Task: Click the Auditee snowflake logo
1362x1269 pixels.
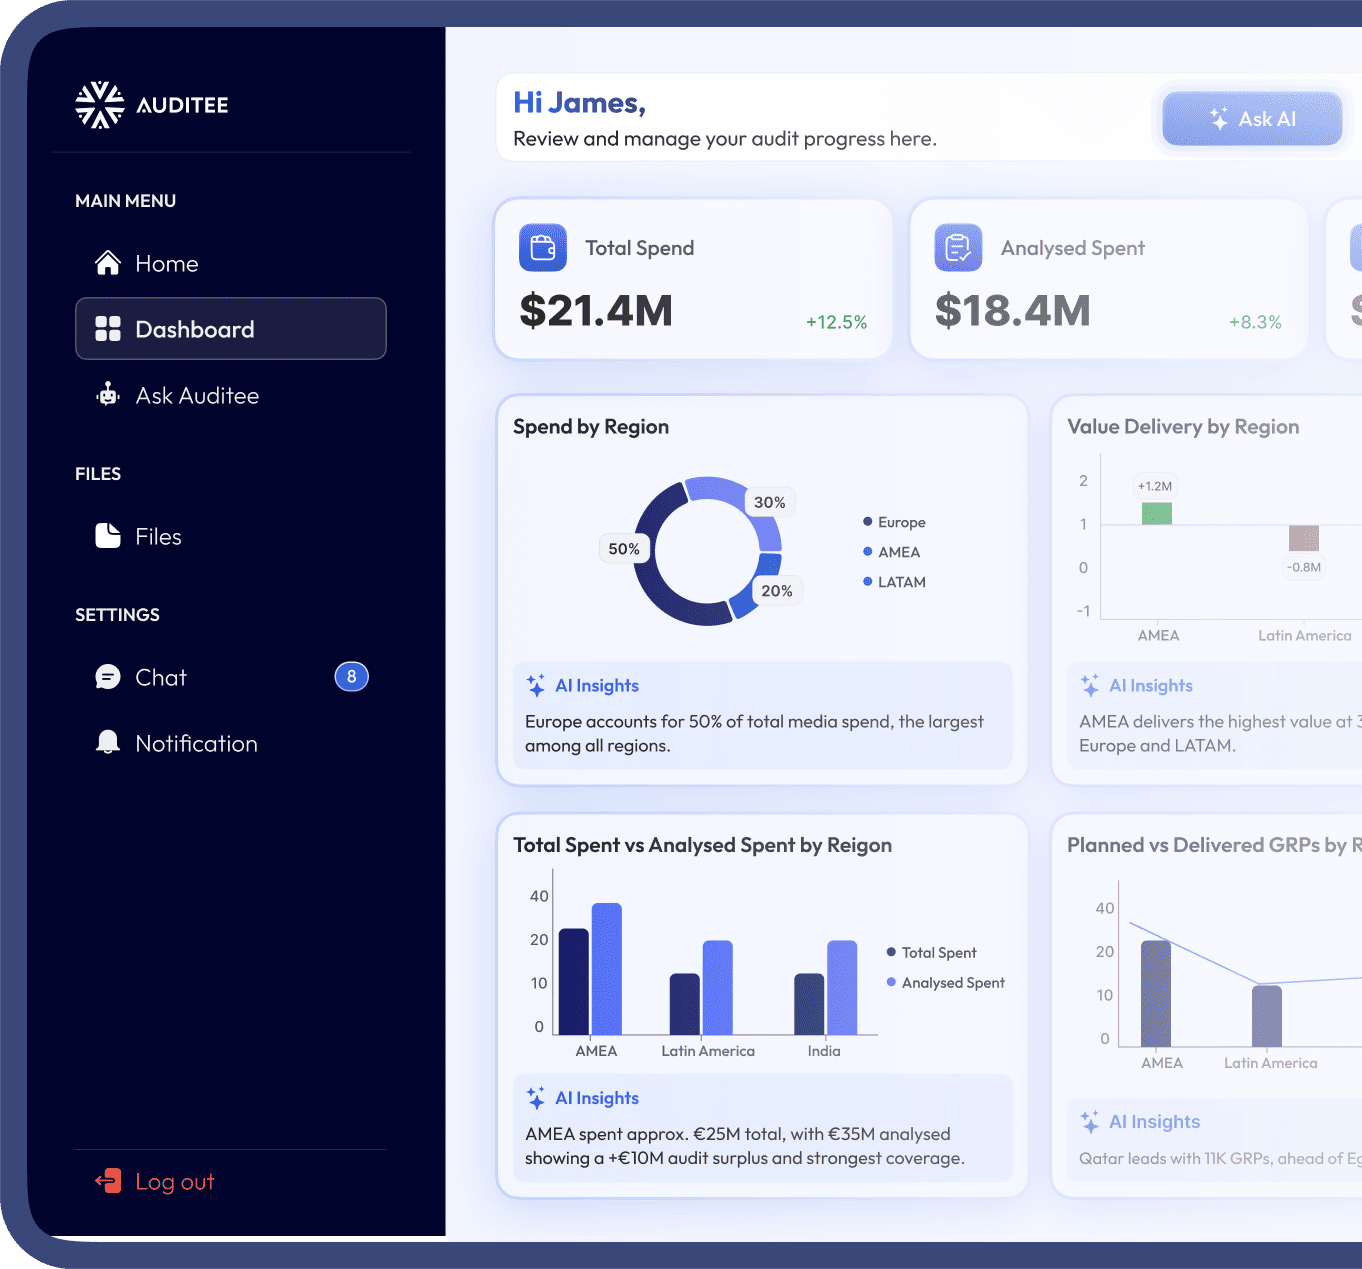Action: coord(100,104)
